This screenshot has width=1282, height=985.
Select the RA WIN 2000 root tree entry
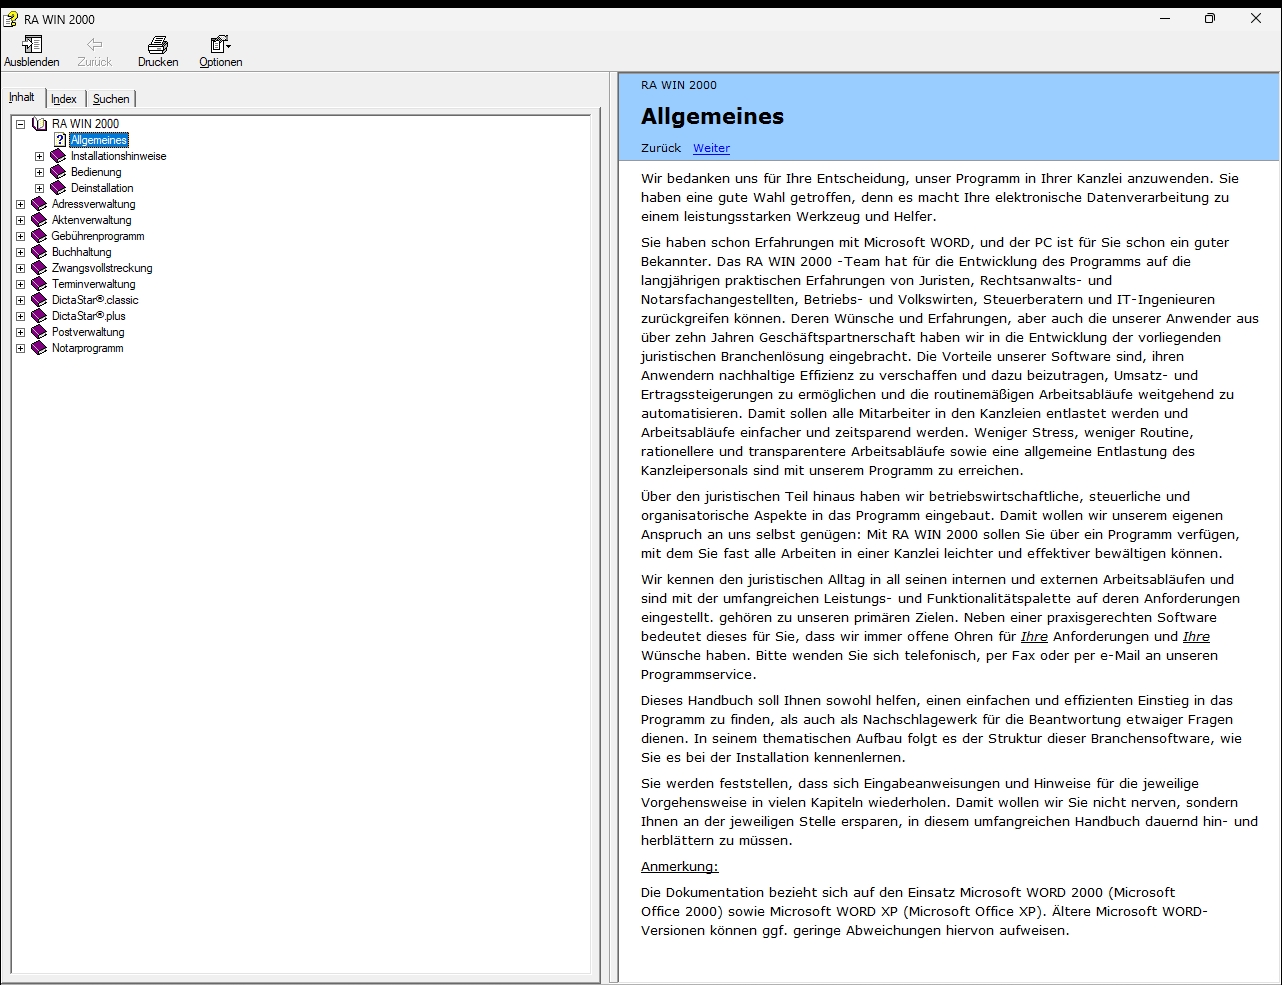85,124
